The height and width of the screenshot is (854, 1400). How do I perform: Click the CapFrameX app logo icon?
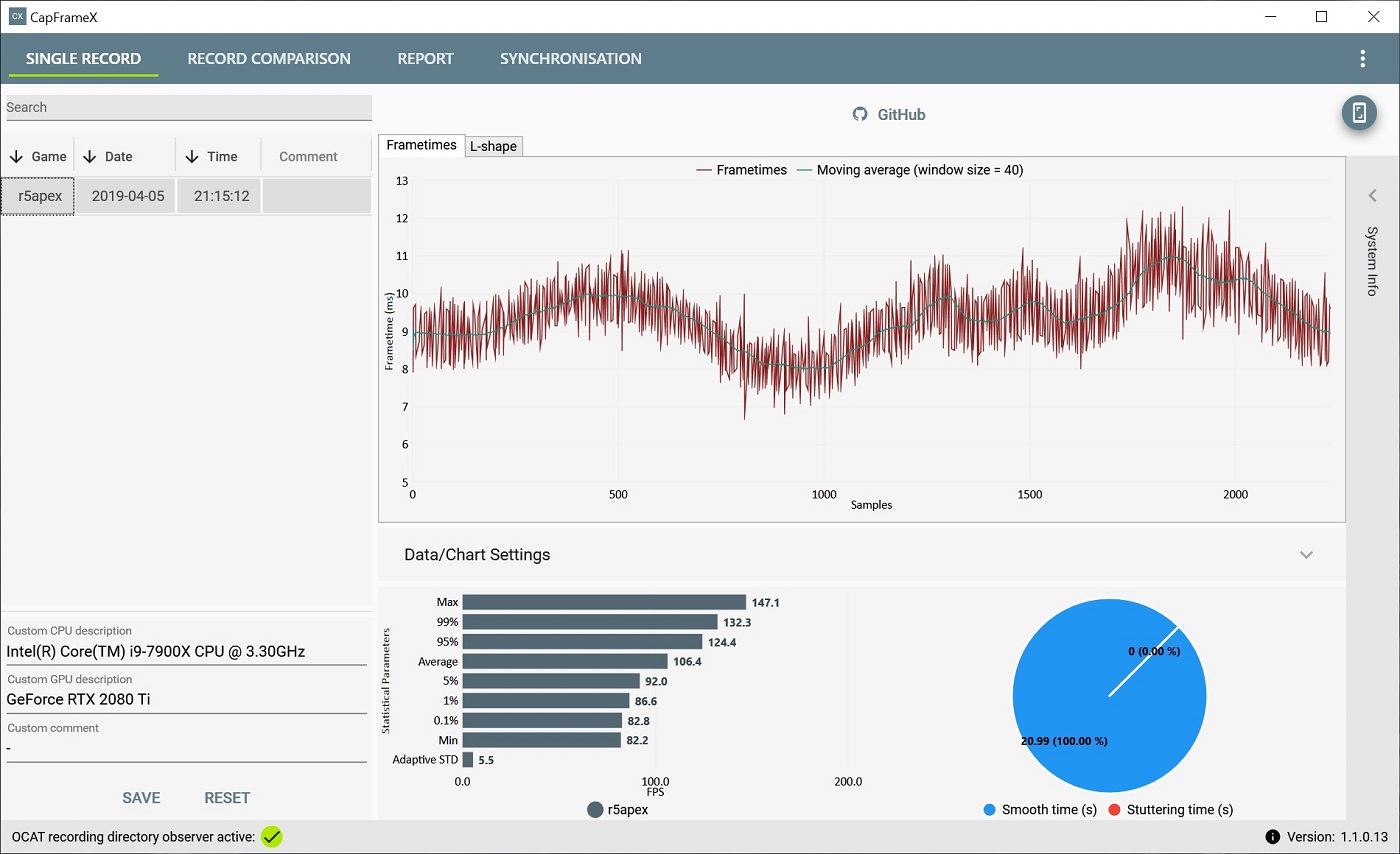coord(16,17)
